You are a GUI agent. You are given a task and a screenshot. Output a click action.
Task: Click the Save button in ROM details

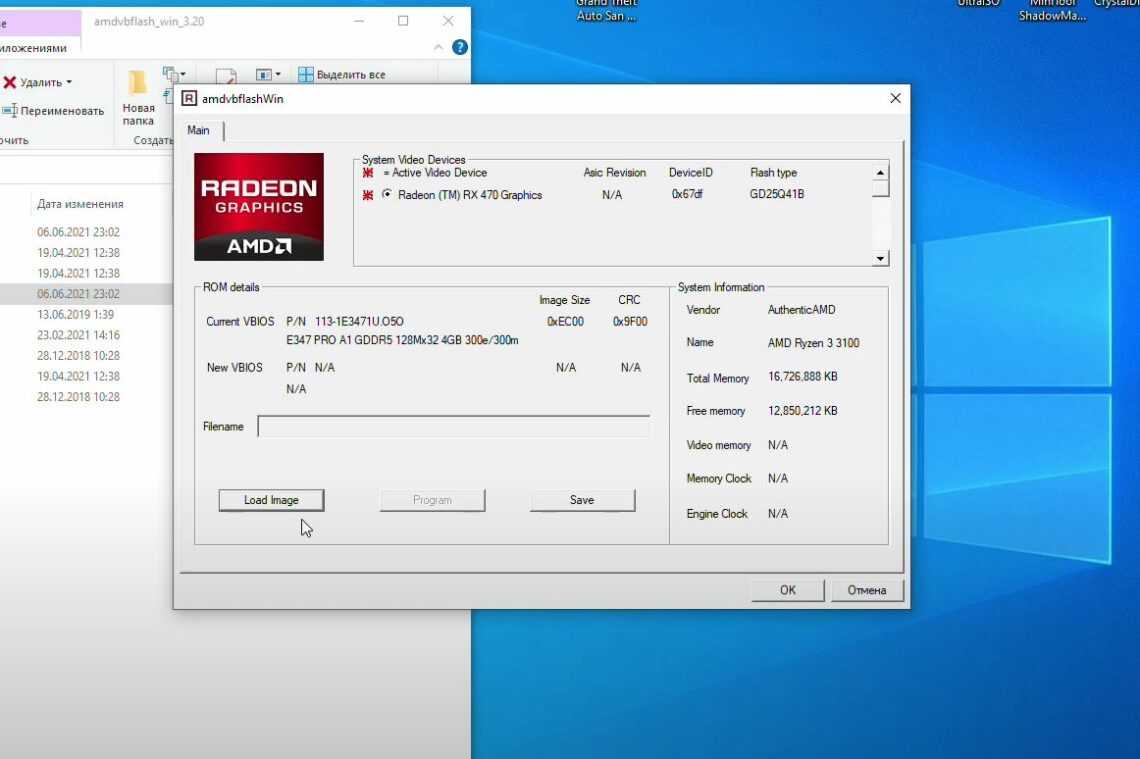tap(582, 500)
